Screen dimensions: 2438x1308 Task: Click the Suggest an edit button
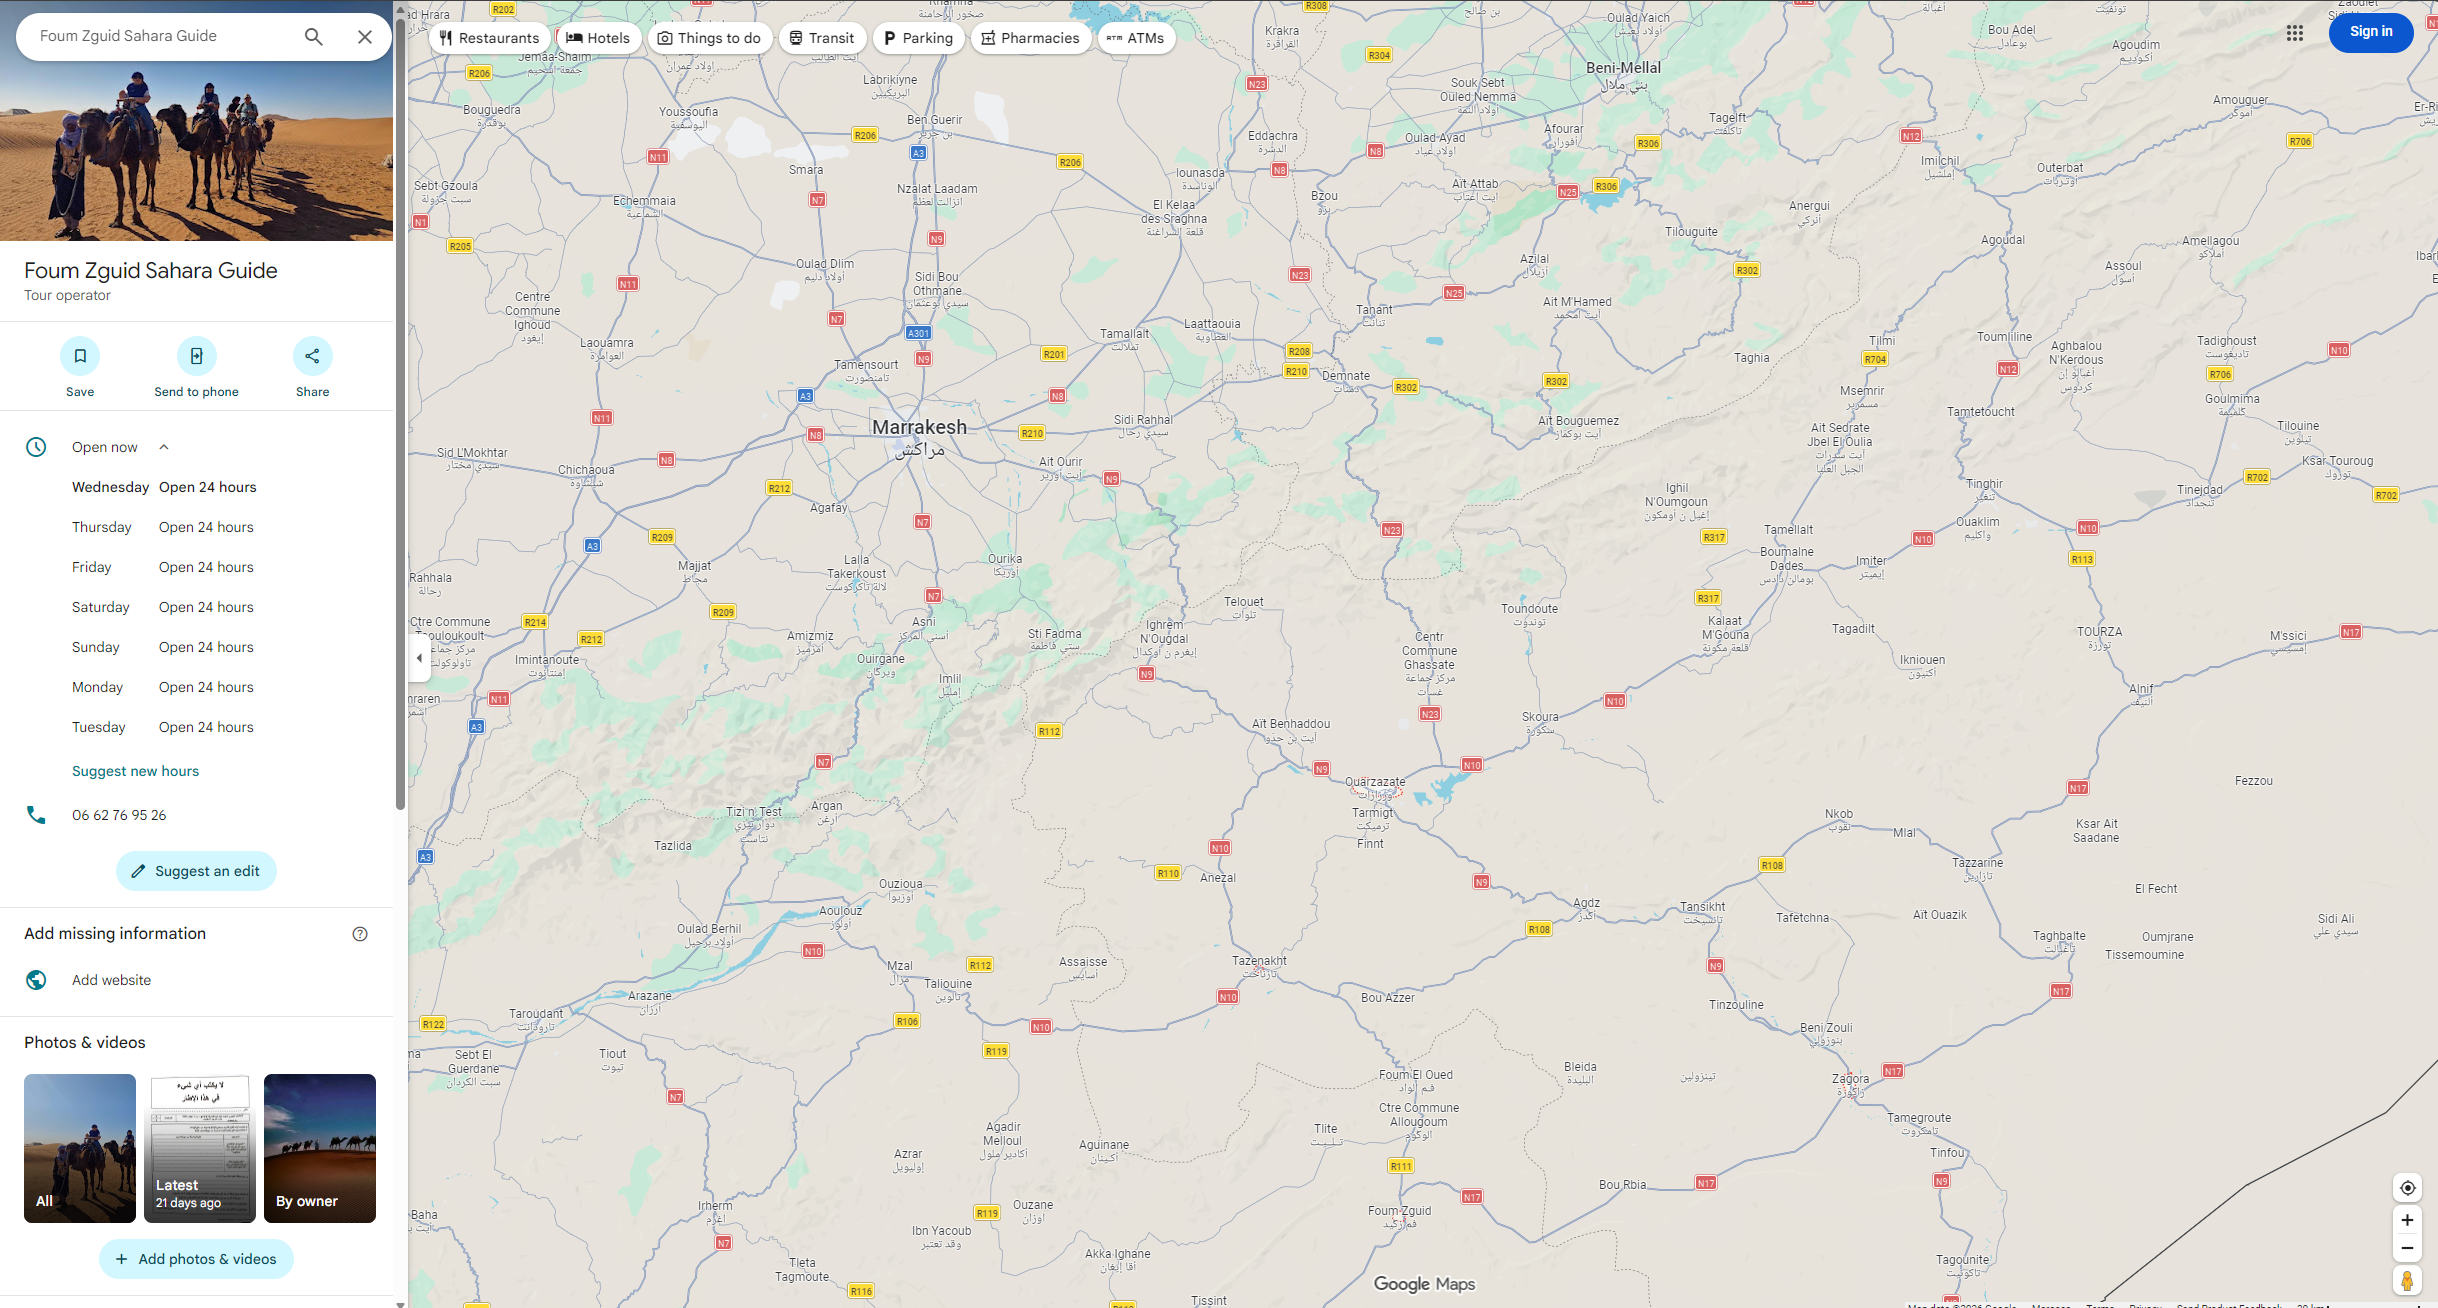click(x=196, y=871)
